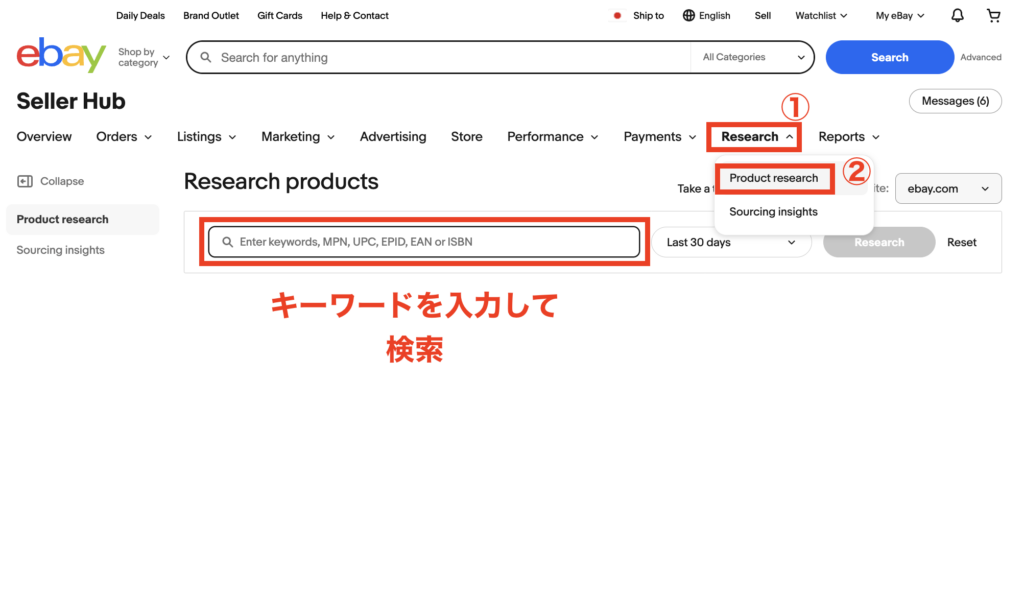Open the Listings tab menu
1024x596 pixels.
coord(206,137)
